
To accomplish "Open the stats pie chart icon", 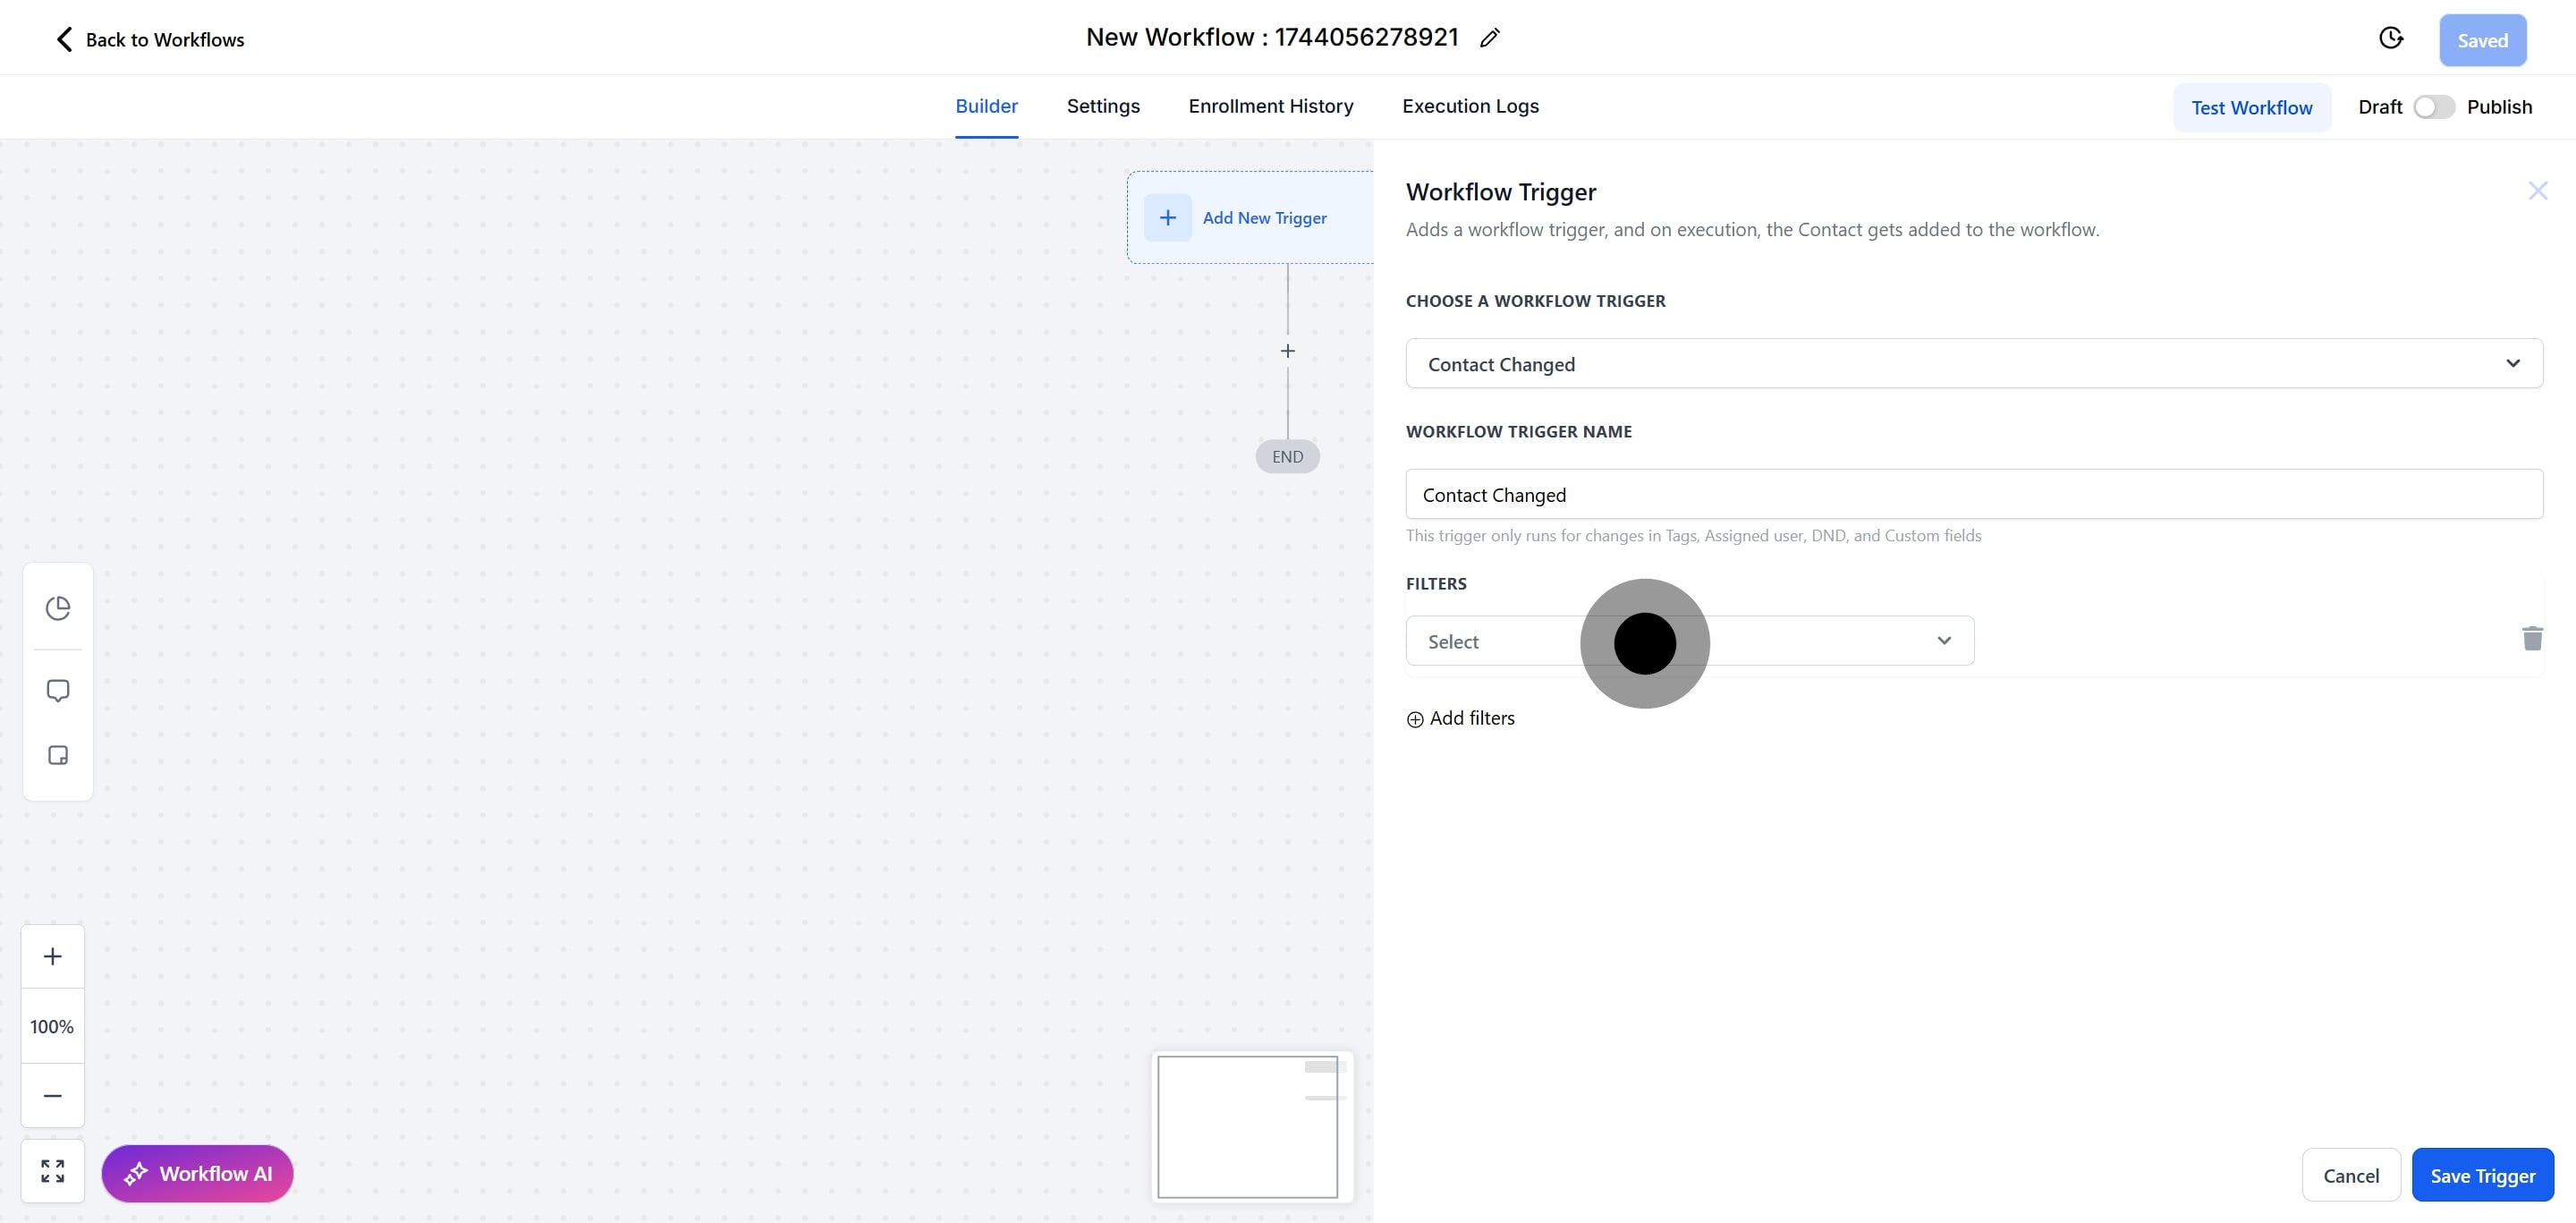I will point(58,608).
